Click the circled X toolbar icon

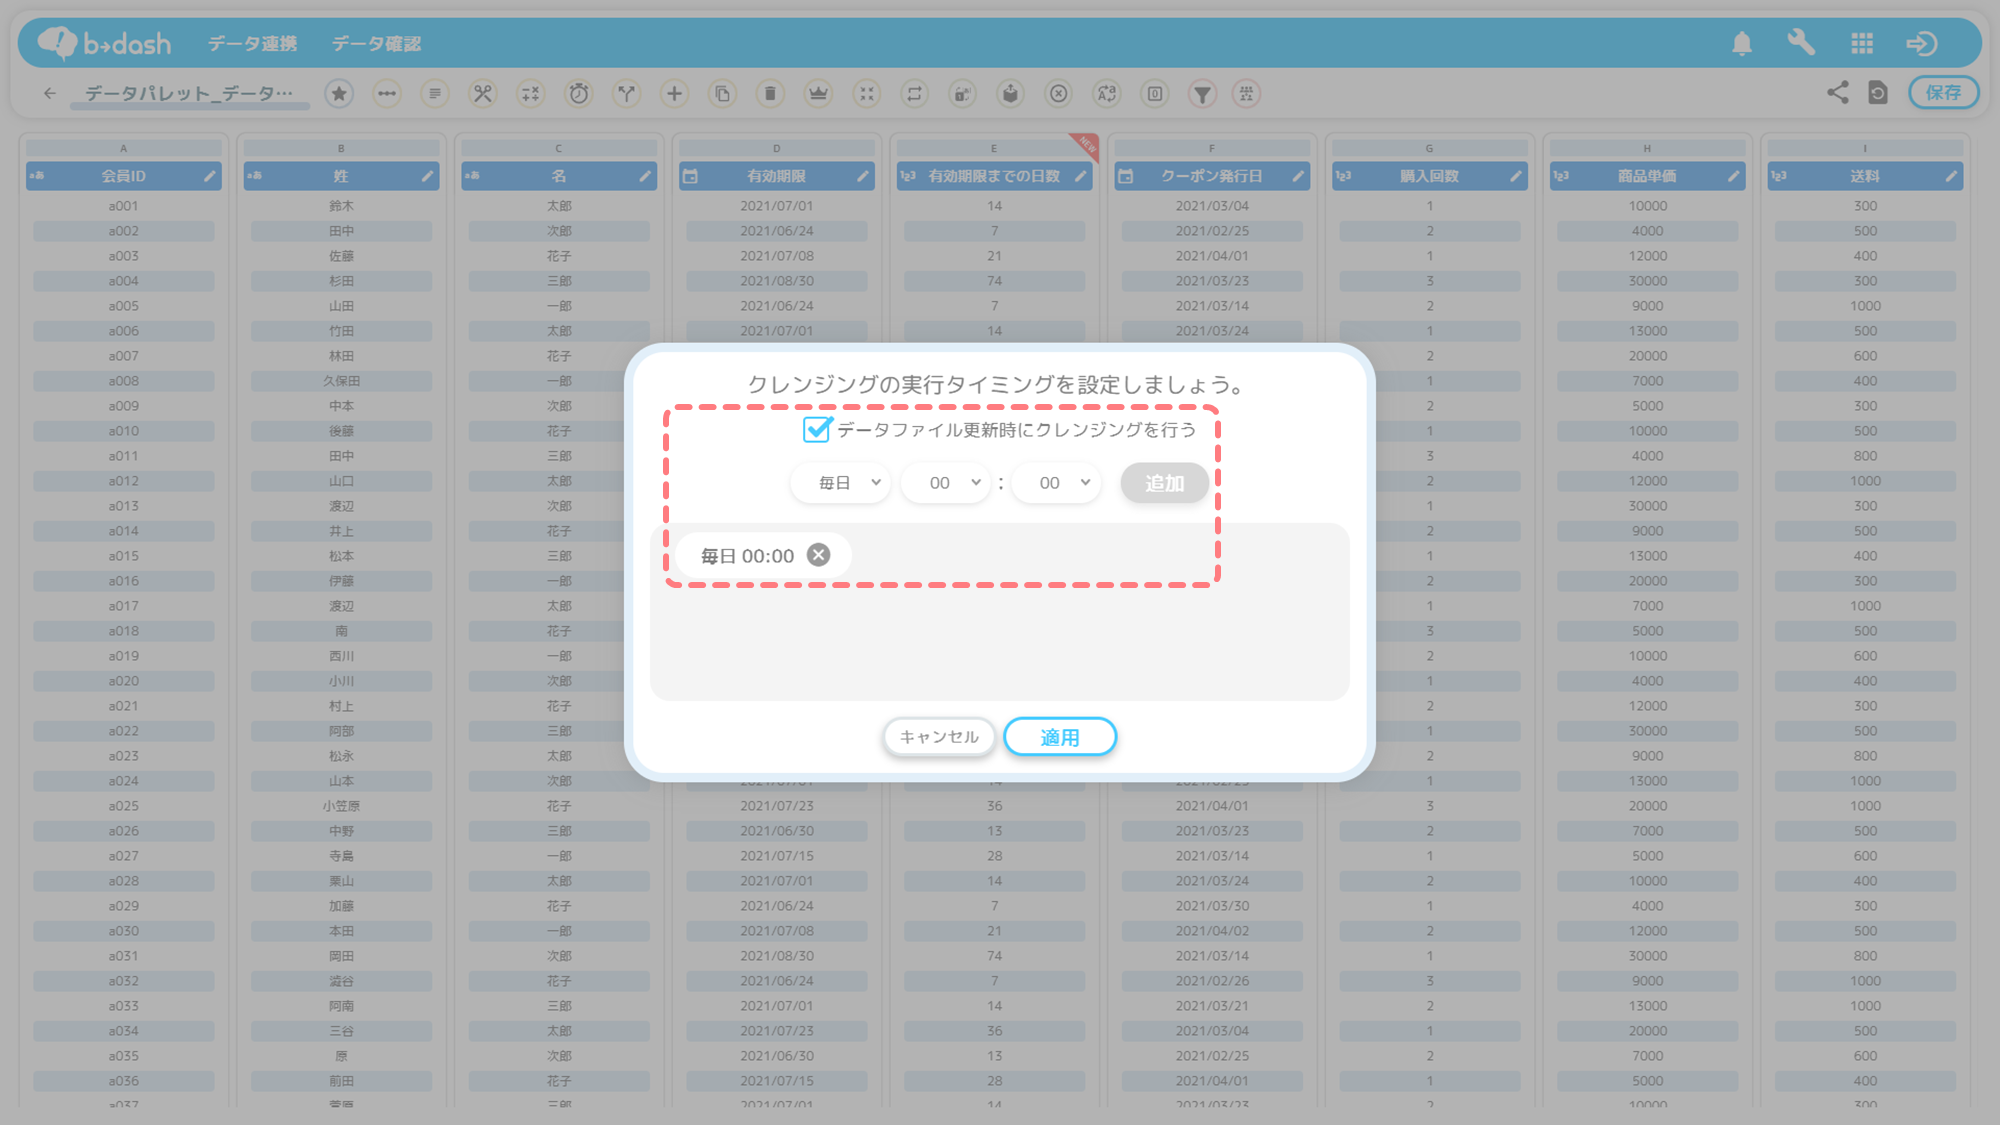tap(1059, 94)
